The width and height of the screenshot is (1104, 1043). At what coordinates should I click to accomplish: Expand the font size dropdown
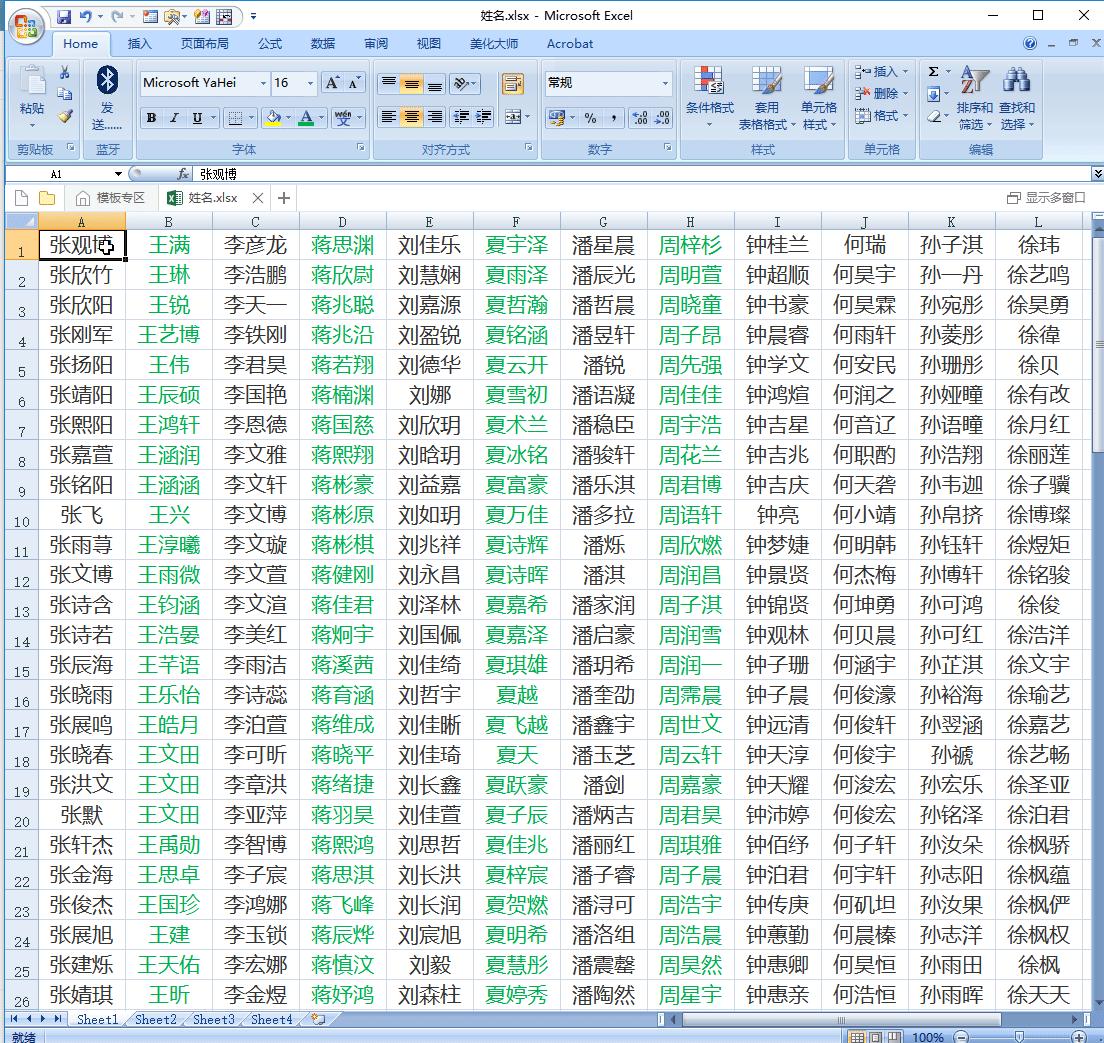311,84
